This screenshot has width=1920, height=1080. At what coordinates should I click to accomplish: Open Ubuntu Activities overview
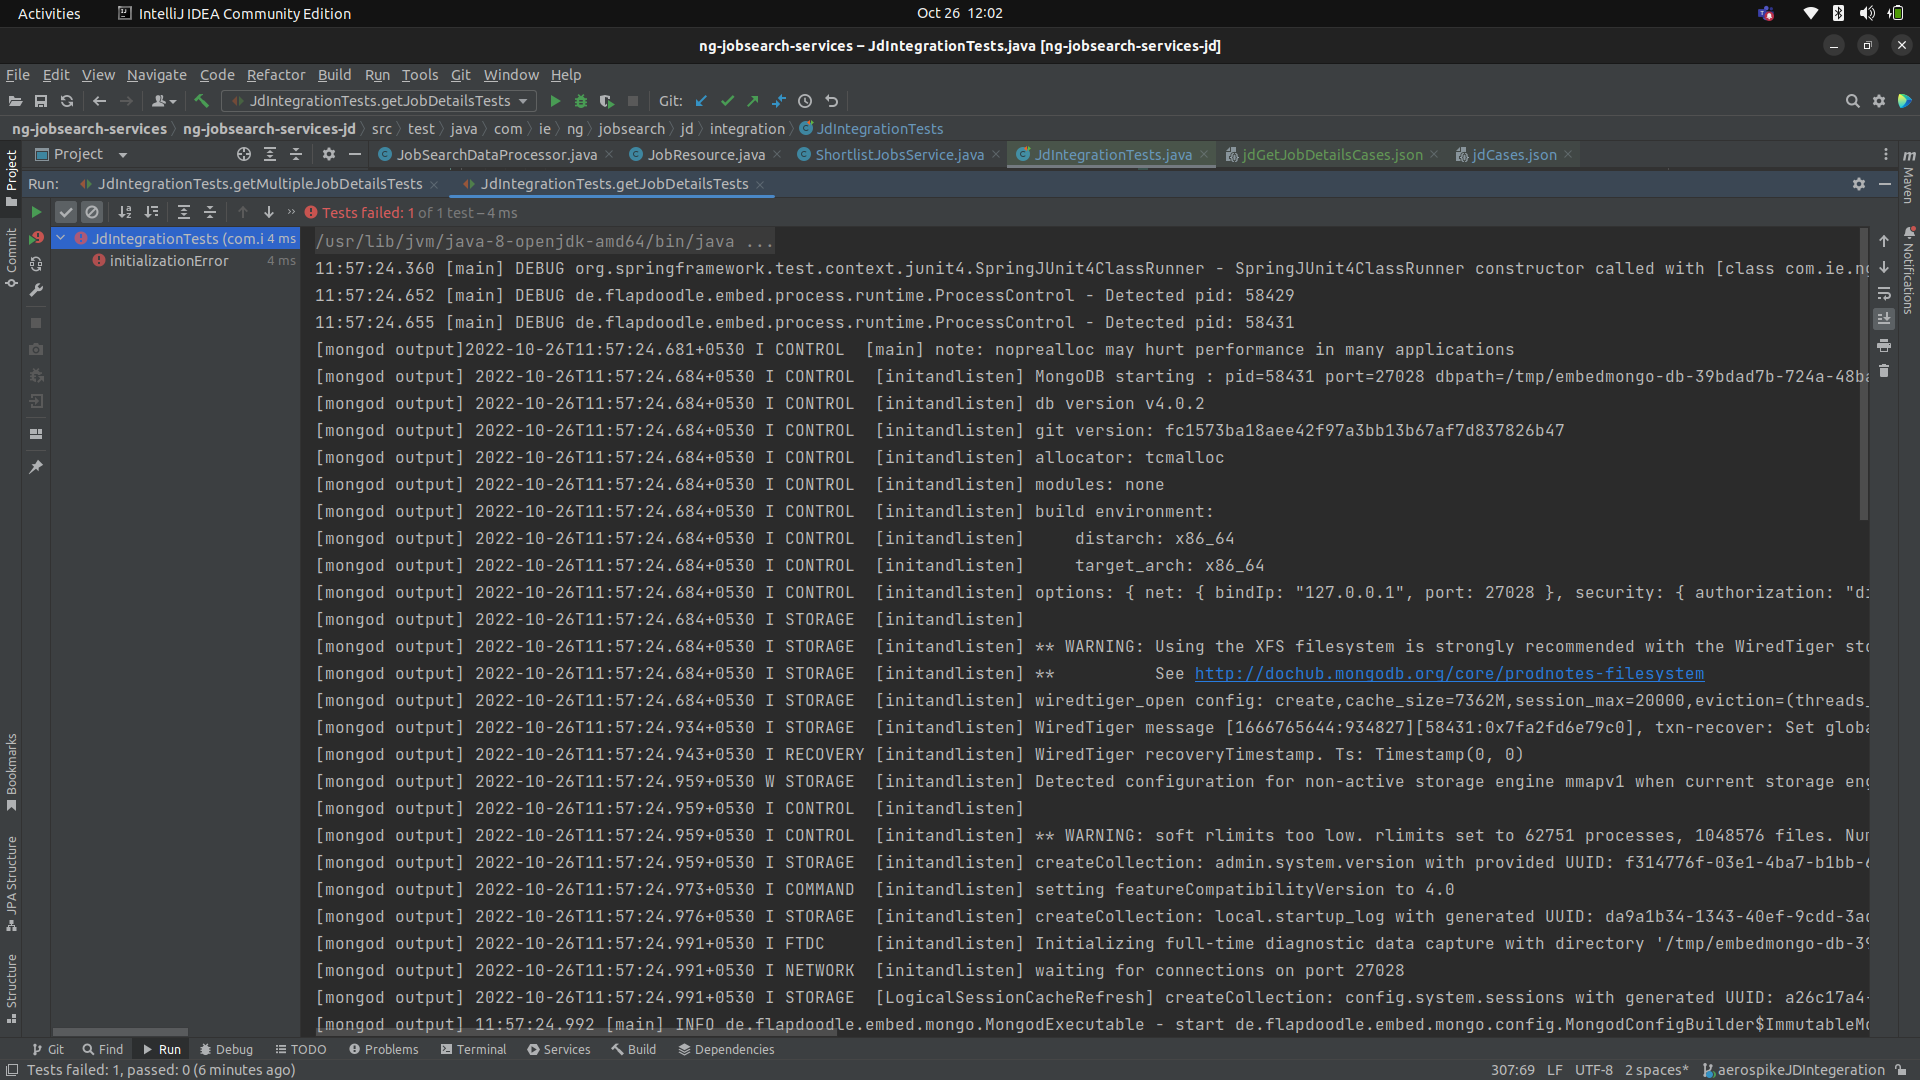coord(49,13)
